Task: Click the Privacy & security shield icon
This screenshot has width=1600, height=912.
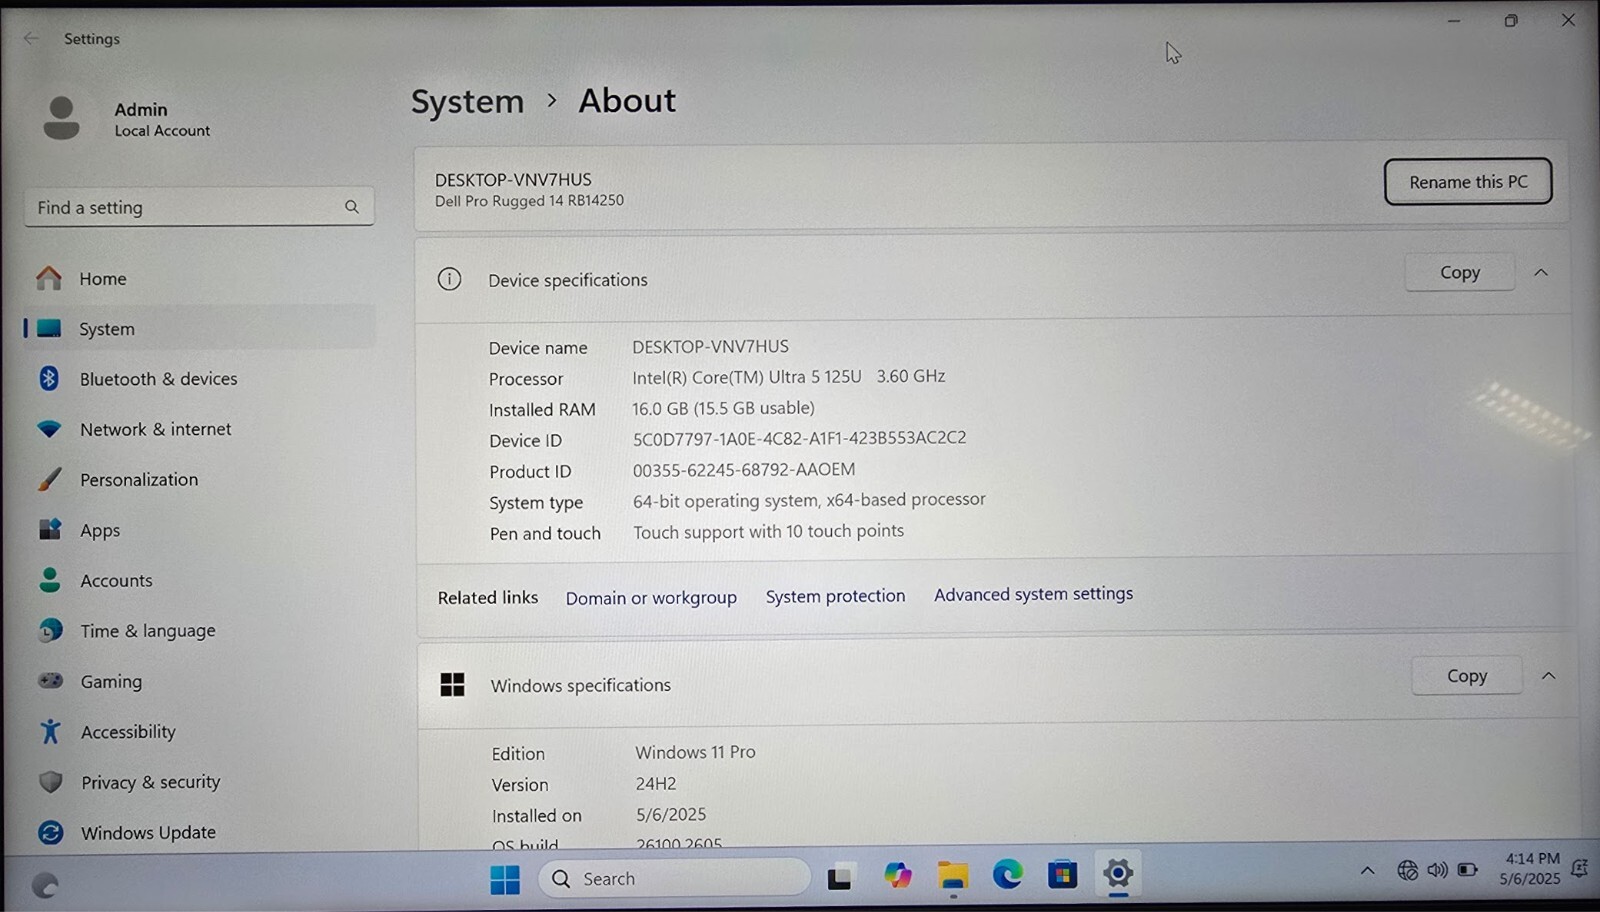Action: click(50, 782)
